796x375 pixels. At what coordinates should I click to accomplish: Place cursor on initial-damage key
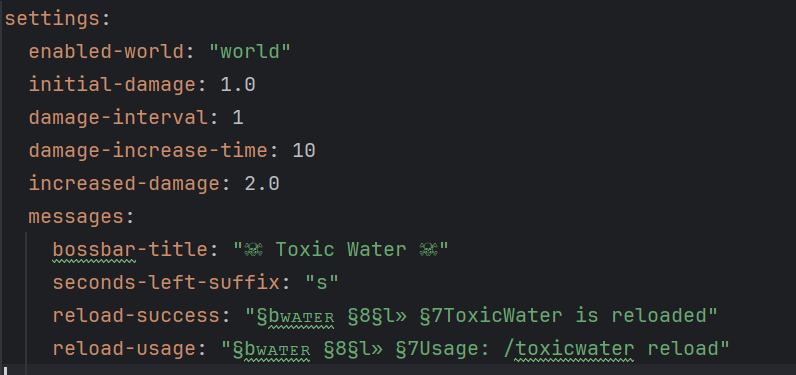[x=112, y=85]
